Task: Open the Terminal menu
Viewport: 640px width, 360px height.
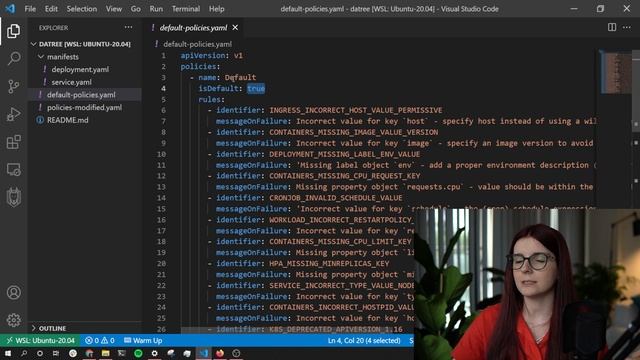Action: point(186,9)
